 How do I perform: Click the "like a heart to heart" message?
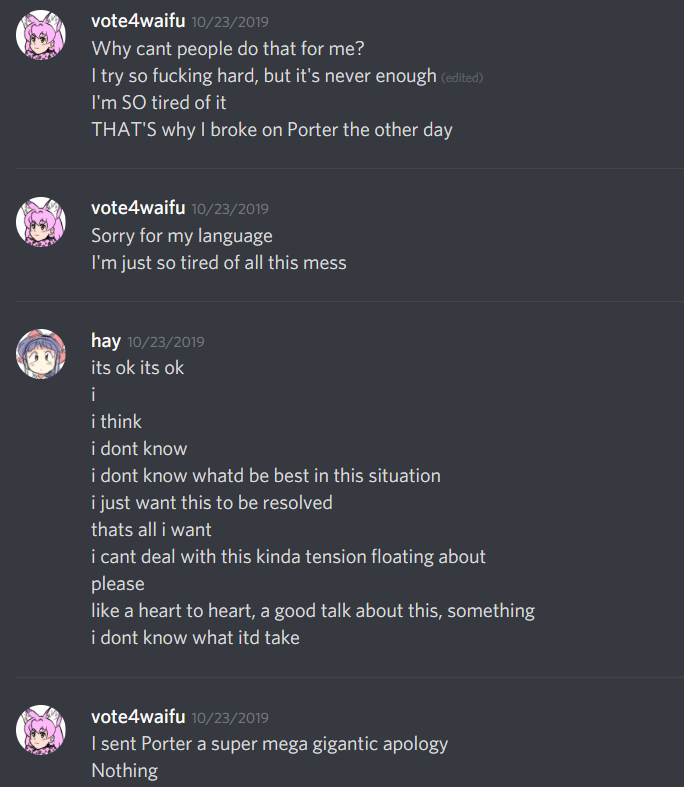point(313,611)
